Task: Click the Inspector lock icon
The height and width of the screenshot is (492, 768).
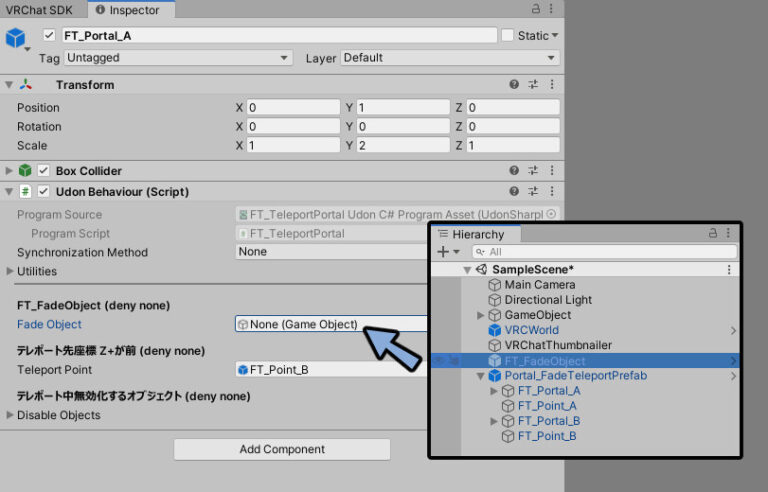Action: 536,9
